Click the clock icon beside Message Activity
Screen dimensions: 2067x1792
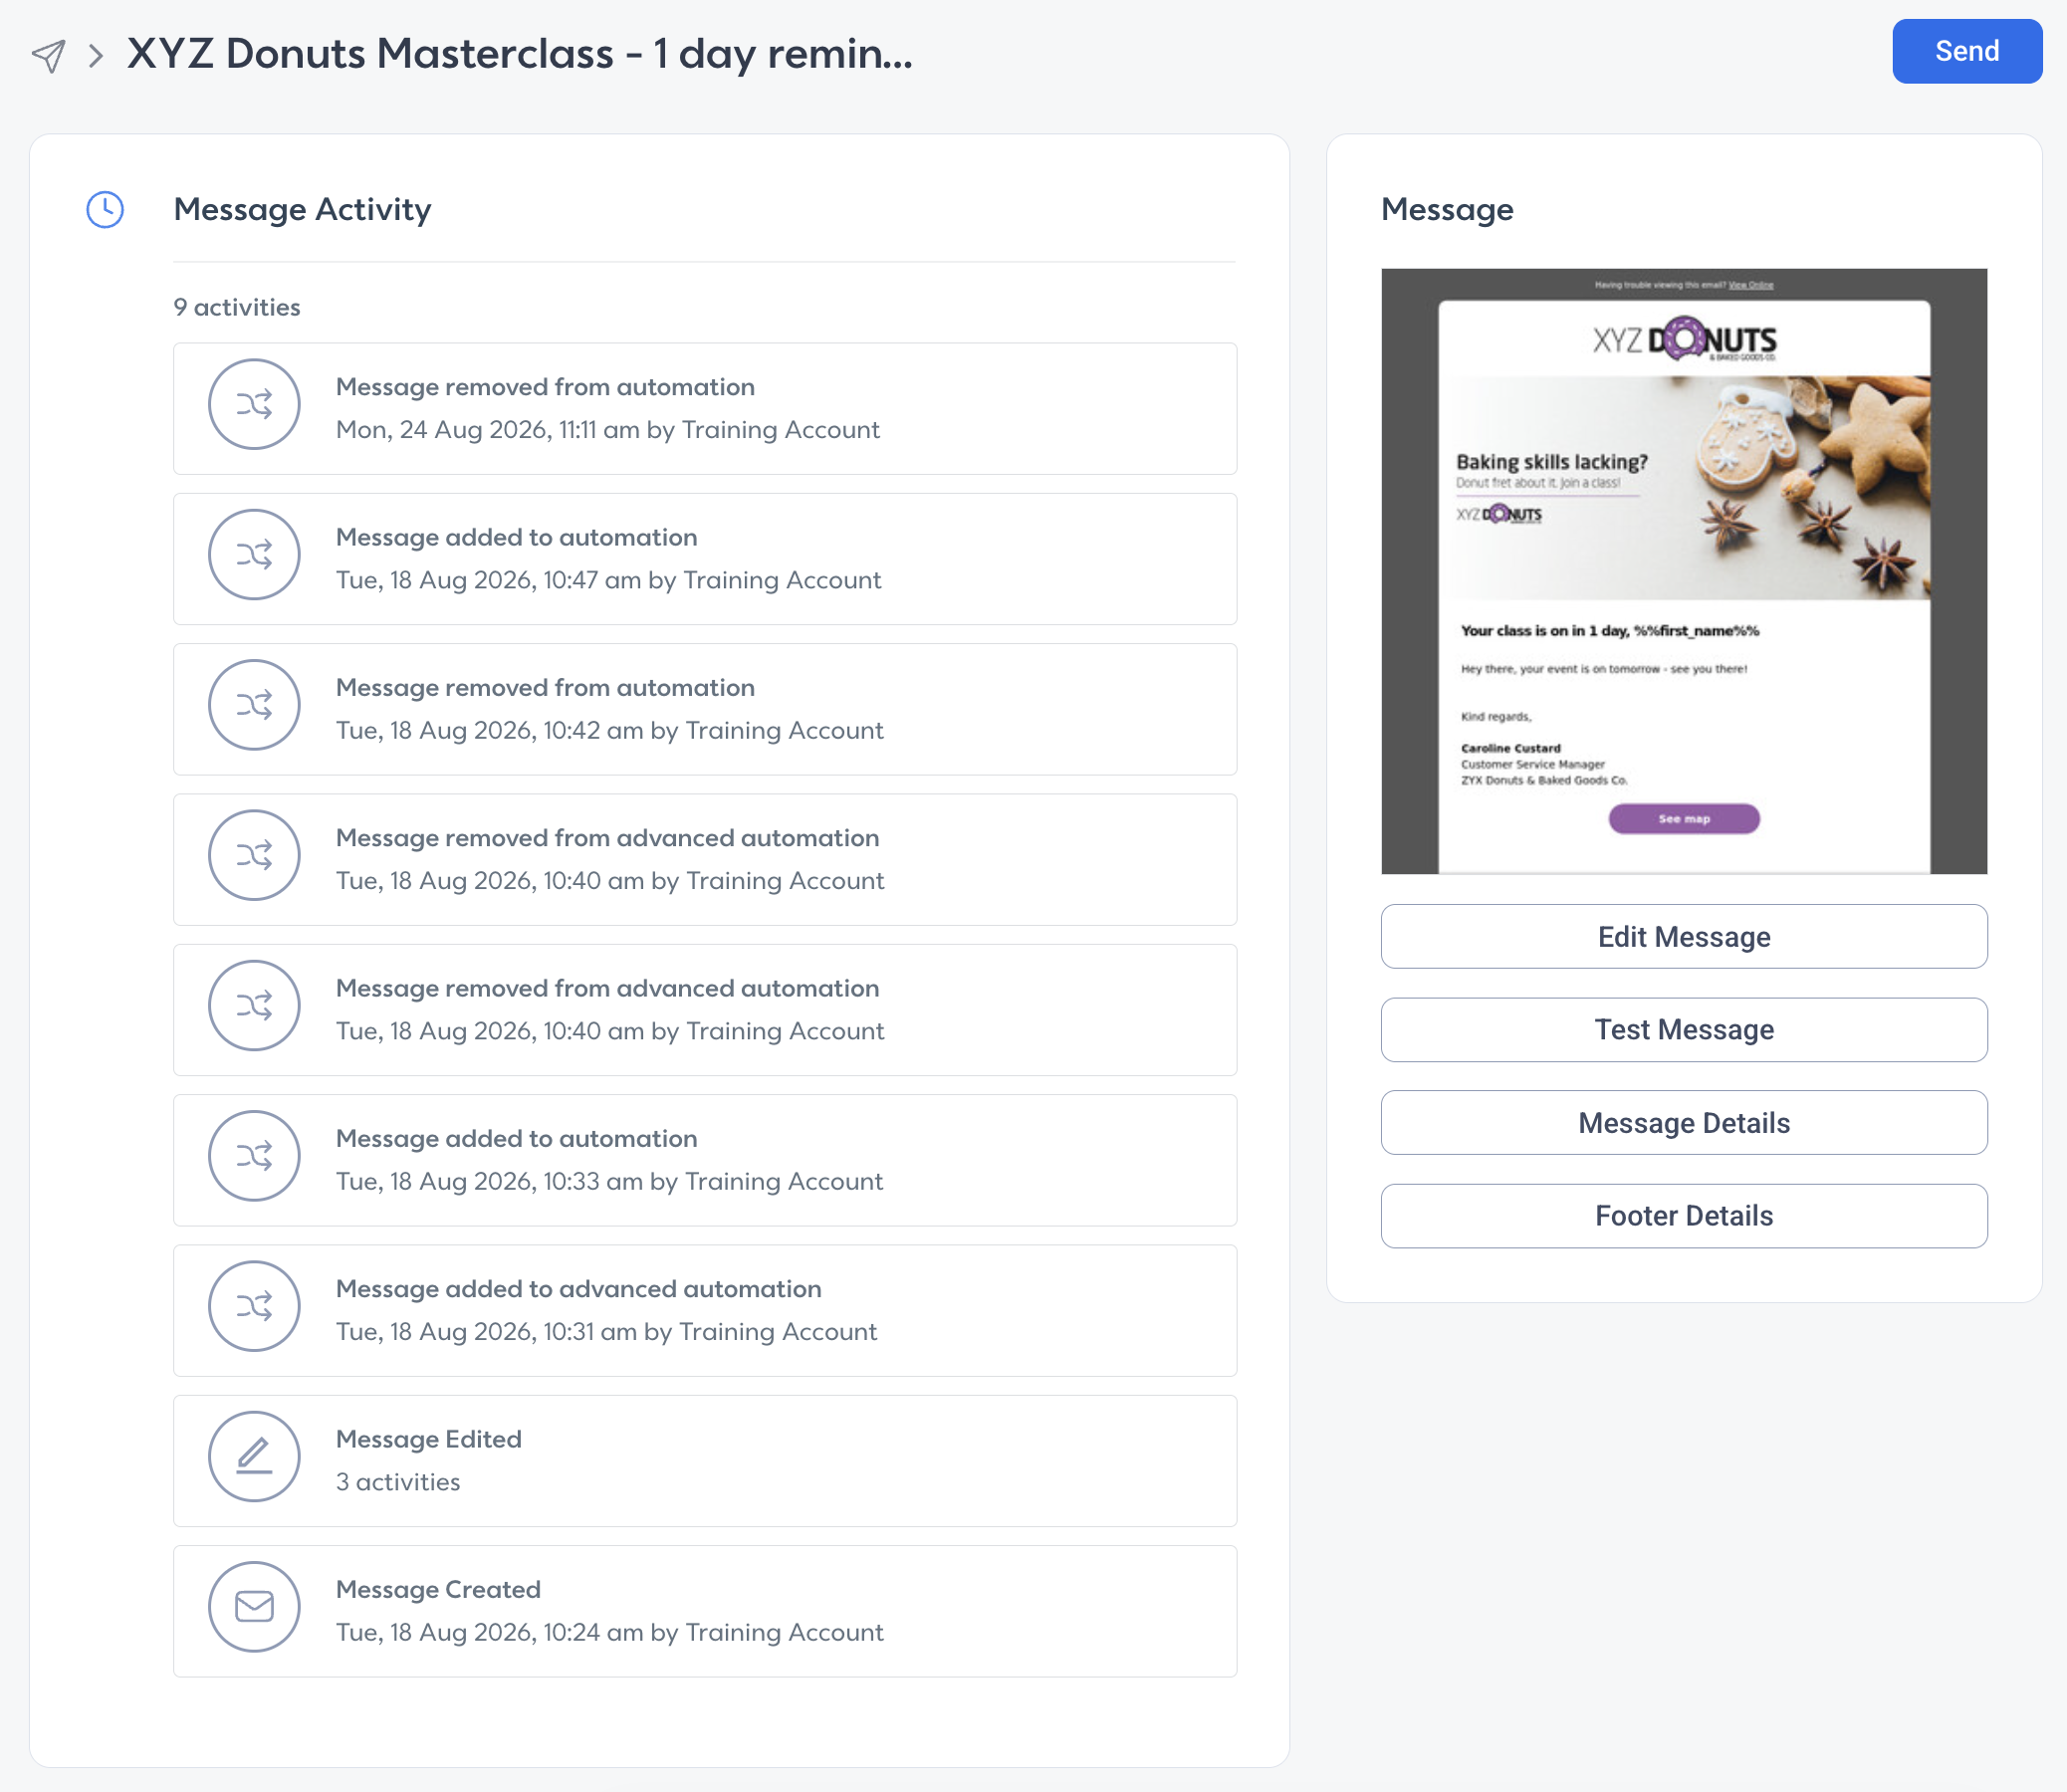[105, 210]
